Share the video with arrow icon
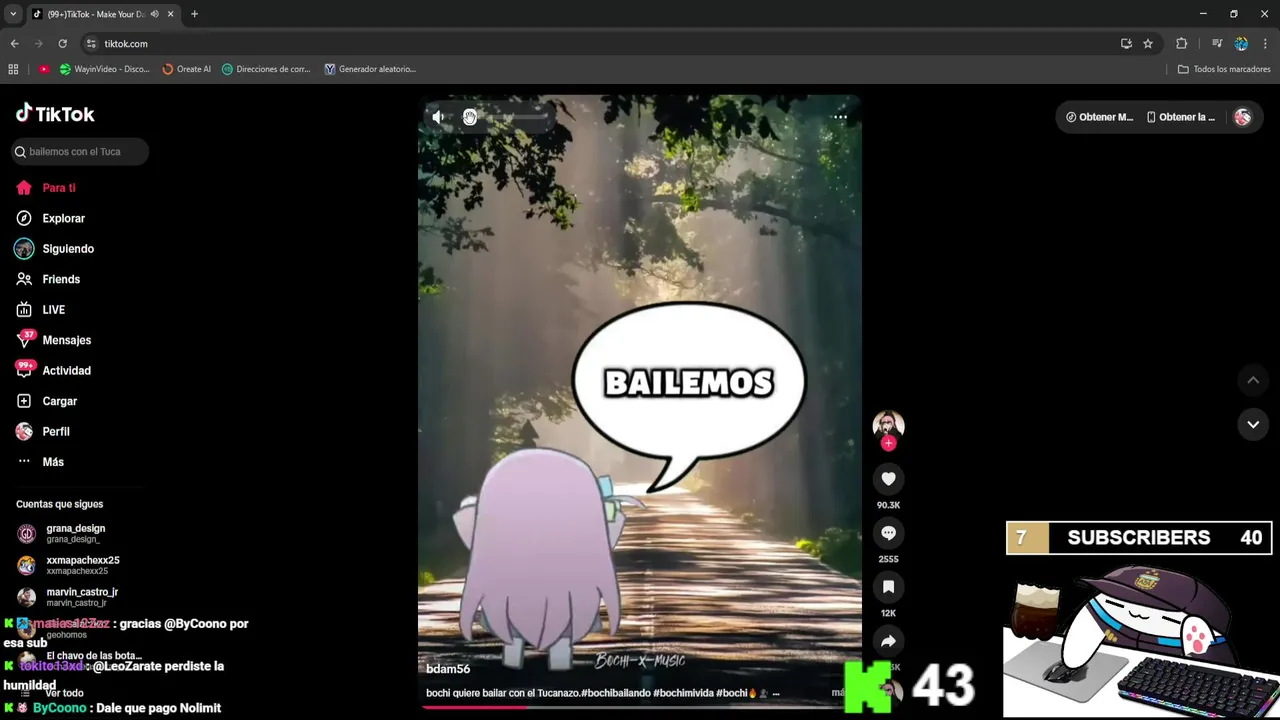The image size is (1280, 720). click(888, 641)
